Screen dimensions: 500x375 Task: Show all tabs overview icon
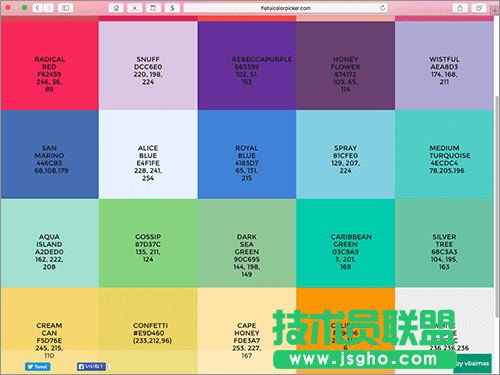[479, 8]
